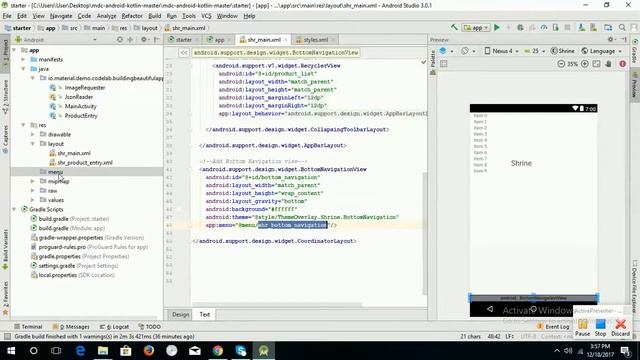Hide the Preview panel with the arrow icon
Viewport: 640px width, 360px height.
point(624,40)
